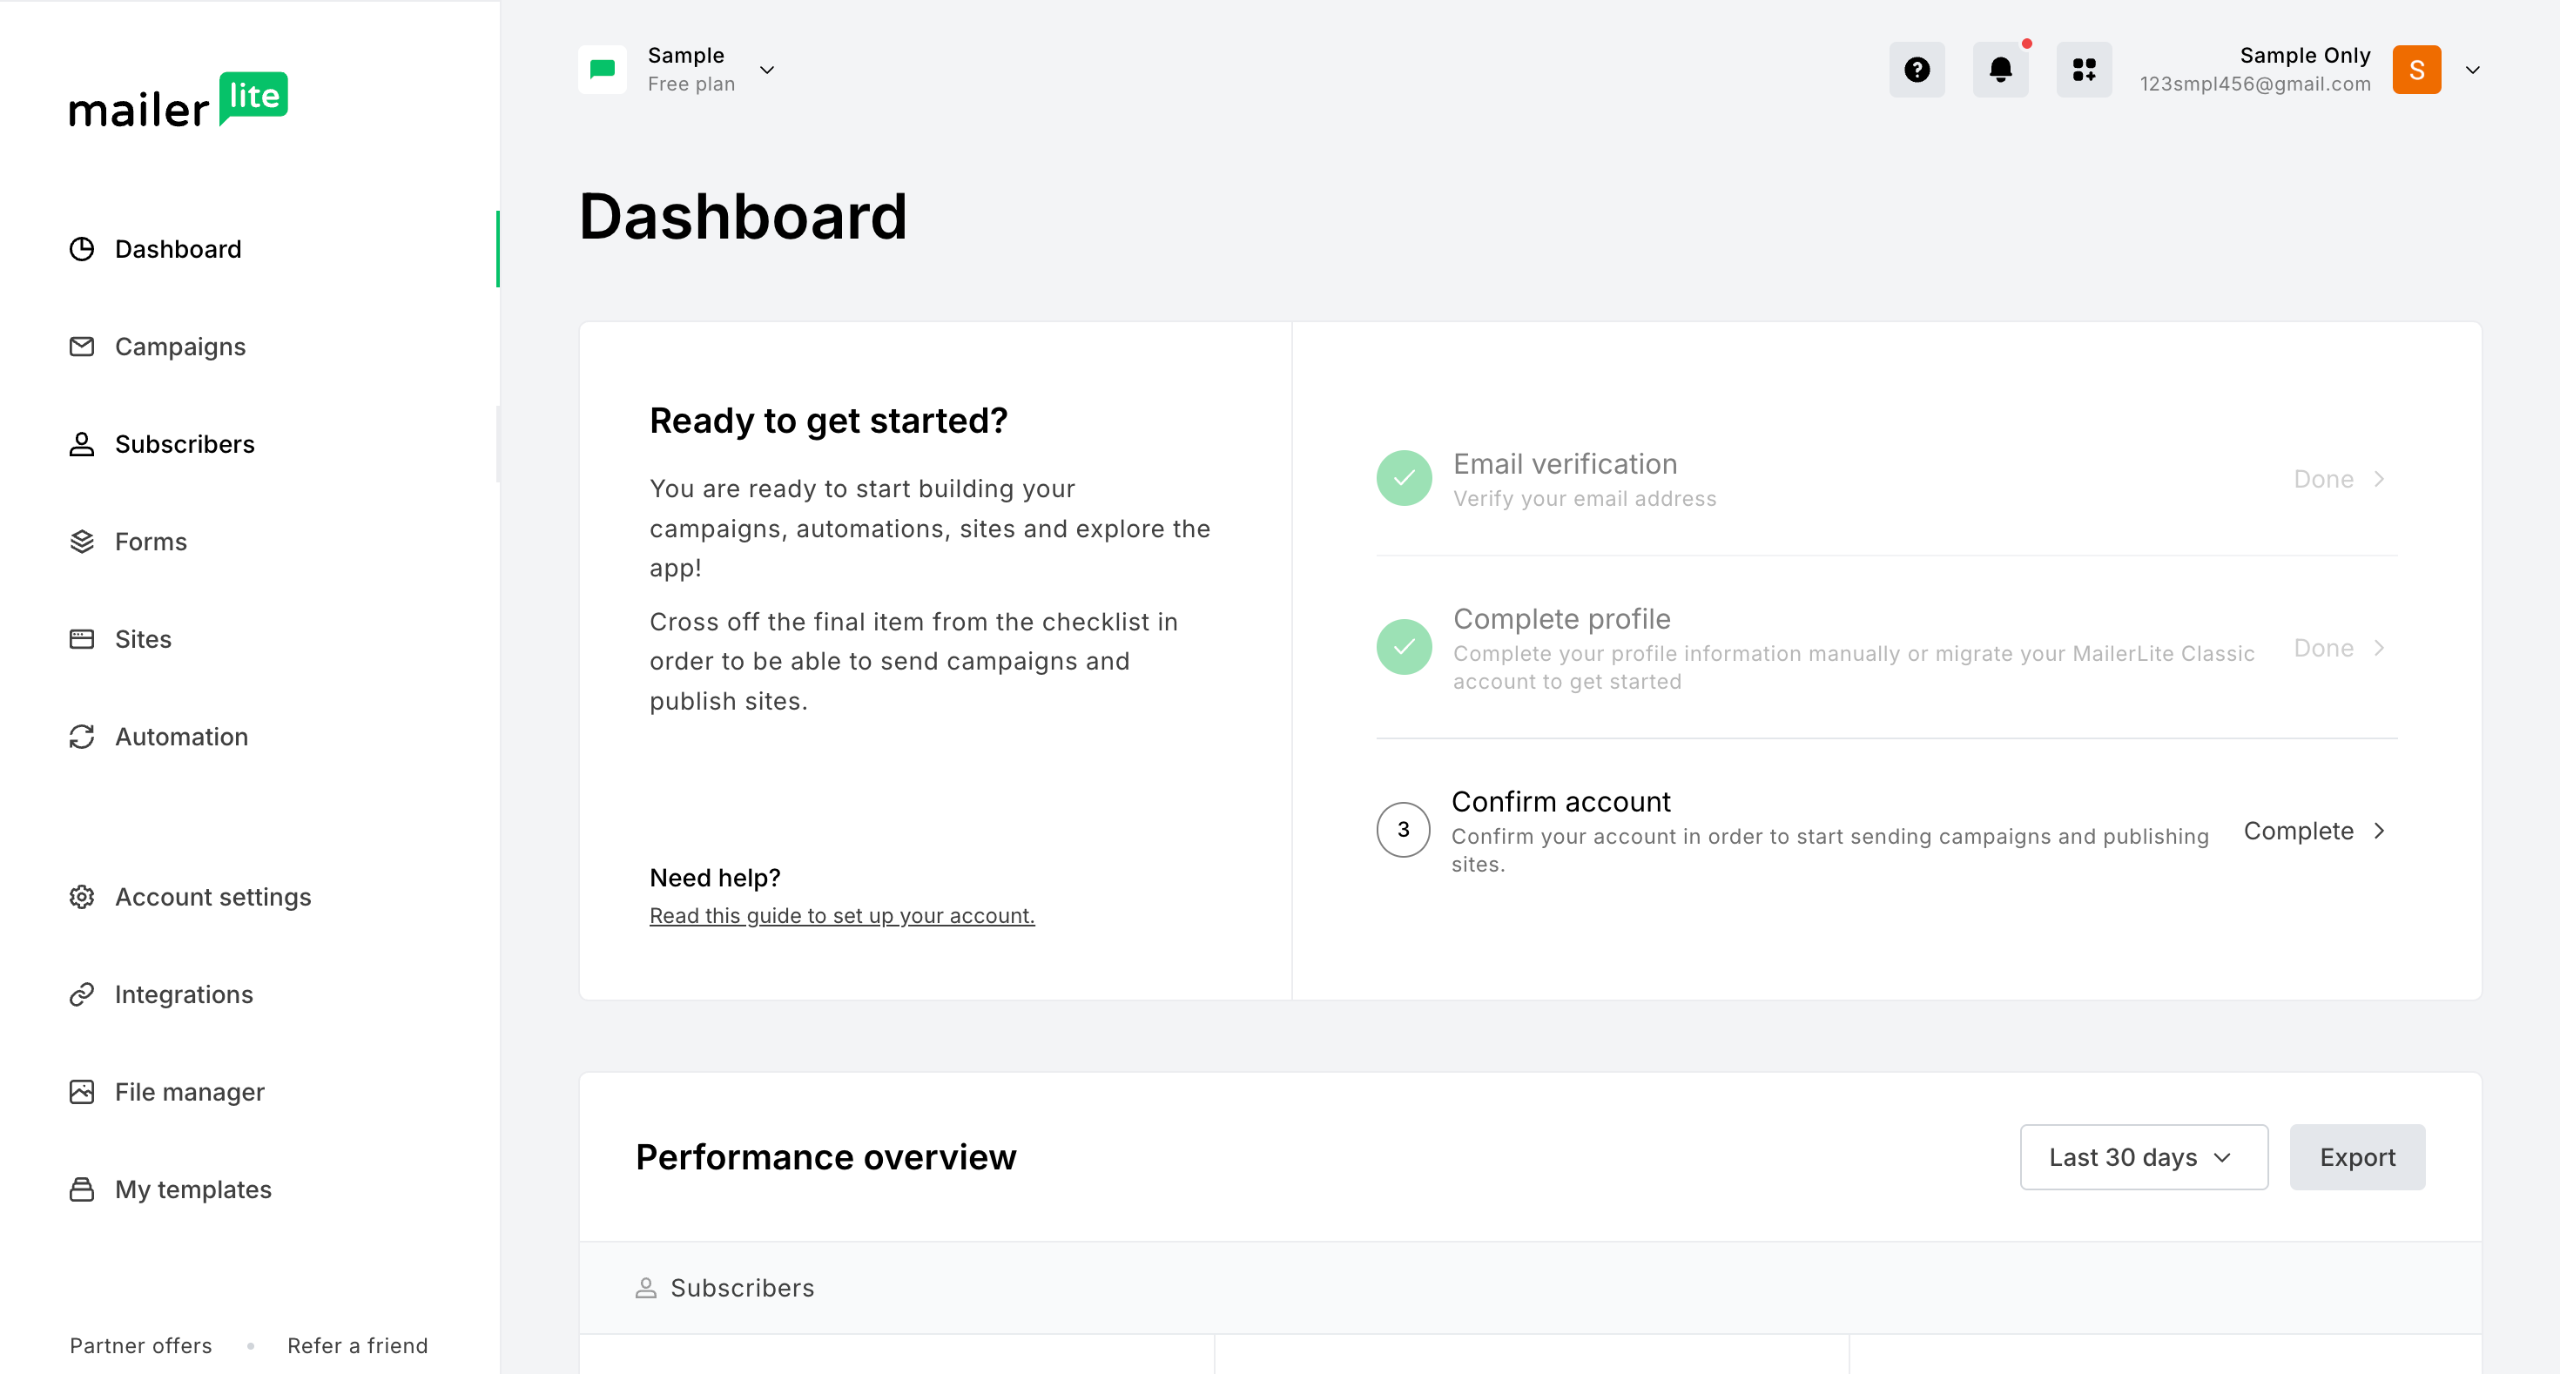Click the Automation refresh icon
Image resolution: width=2560 pixels, height=1374 pixels.
(82, 737)
